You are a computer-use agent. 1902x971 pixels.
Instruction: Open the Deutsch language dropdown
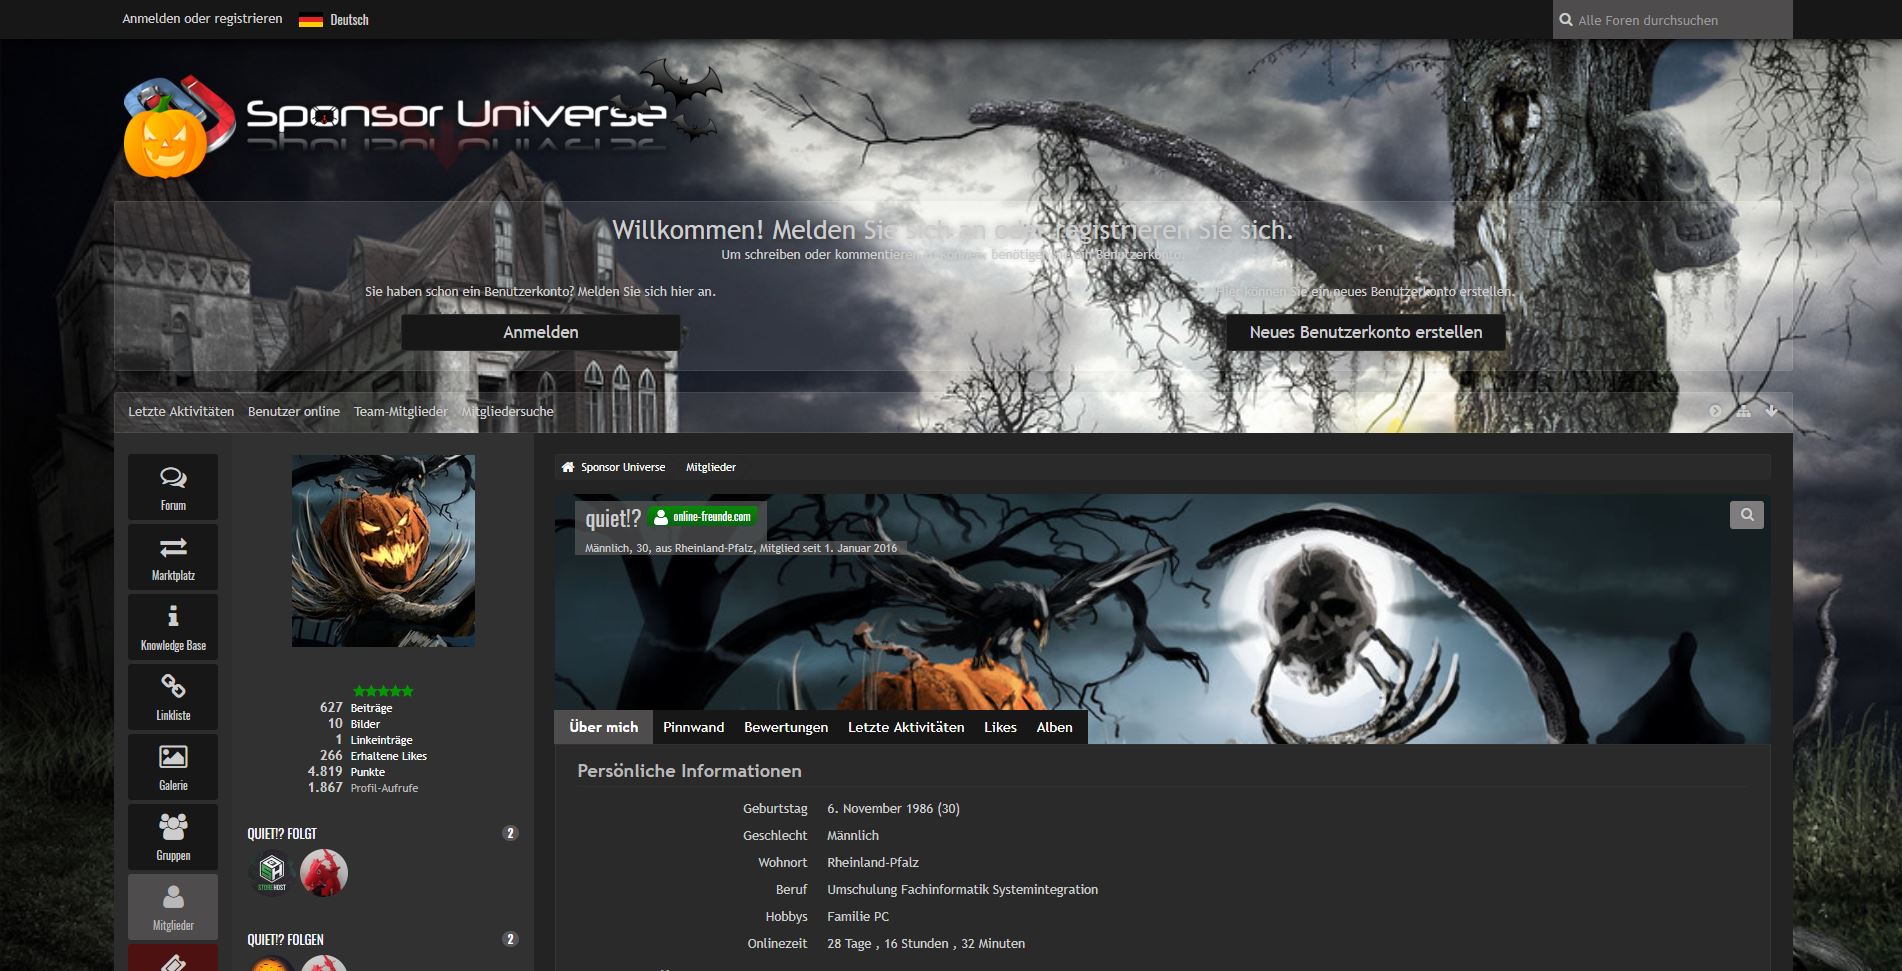tap(334, 20)
